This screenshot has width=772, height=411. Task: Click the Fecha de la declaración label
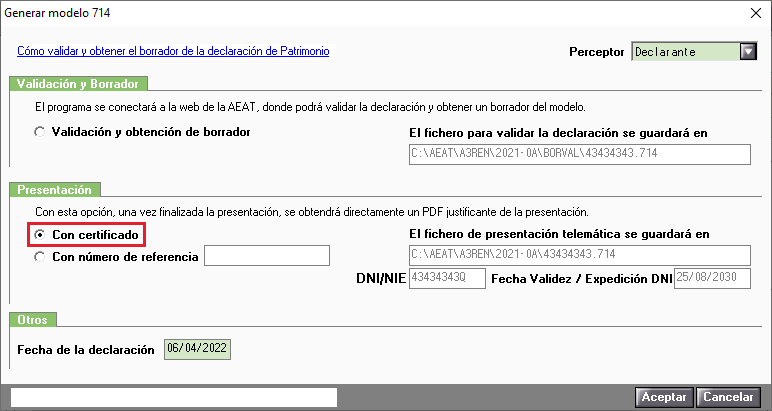coord(86,350)
